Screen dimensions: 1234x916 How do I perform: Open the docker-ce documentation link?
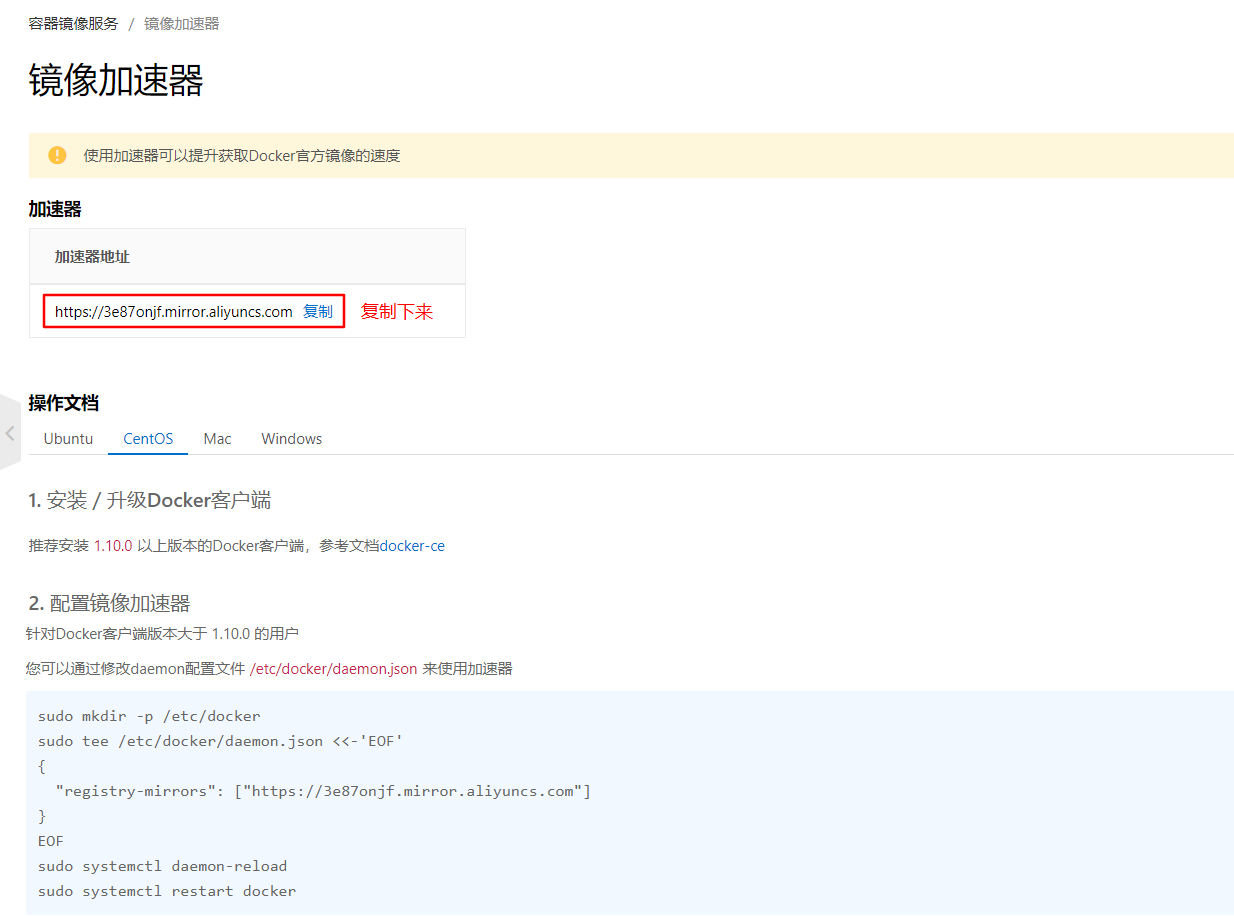412,545
